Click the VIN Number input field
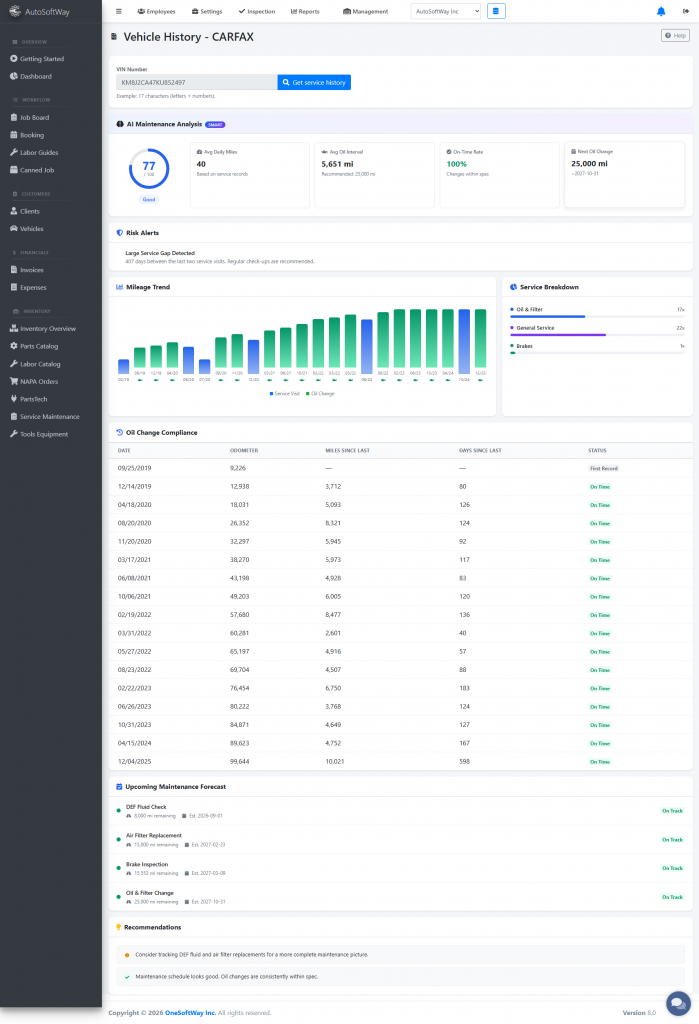 (x=196, y=82)
